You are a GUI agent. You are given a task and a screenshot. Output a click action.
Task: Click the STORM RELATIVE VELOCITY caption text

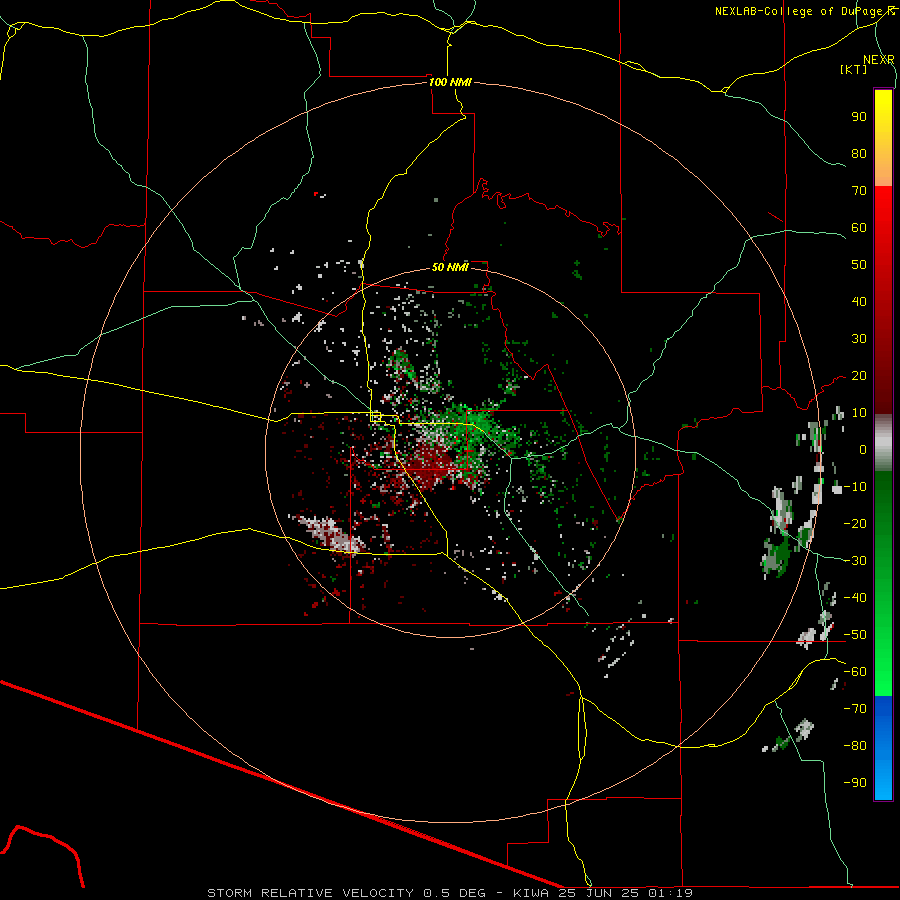point(310,893)
